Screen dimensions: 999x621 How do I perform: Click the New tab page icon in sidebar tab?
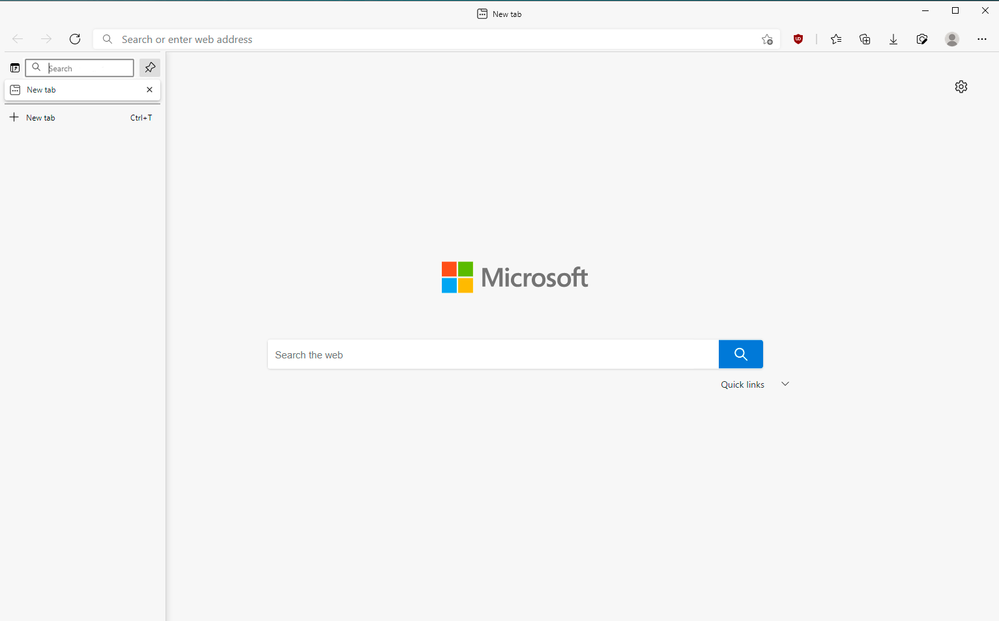tap(15, 90)
